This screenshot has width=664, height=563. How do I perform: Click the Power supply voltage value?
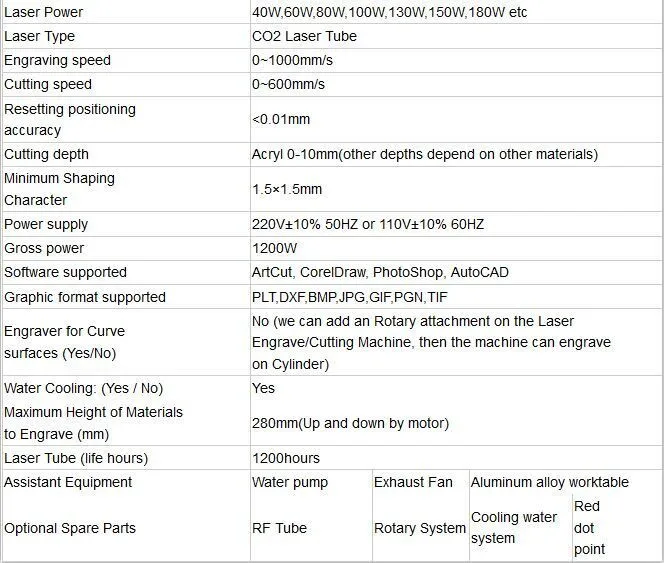(368, 224)
